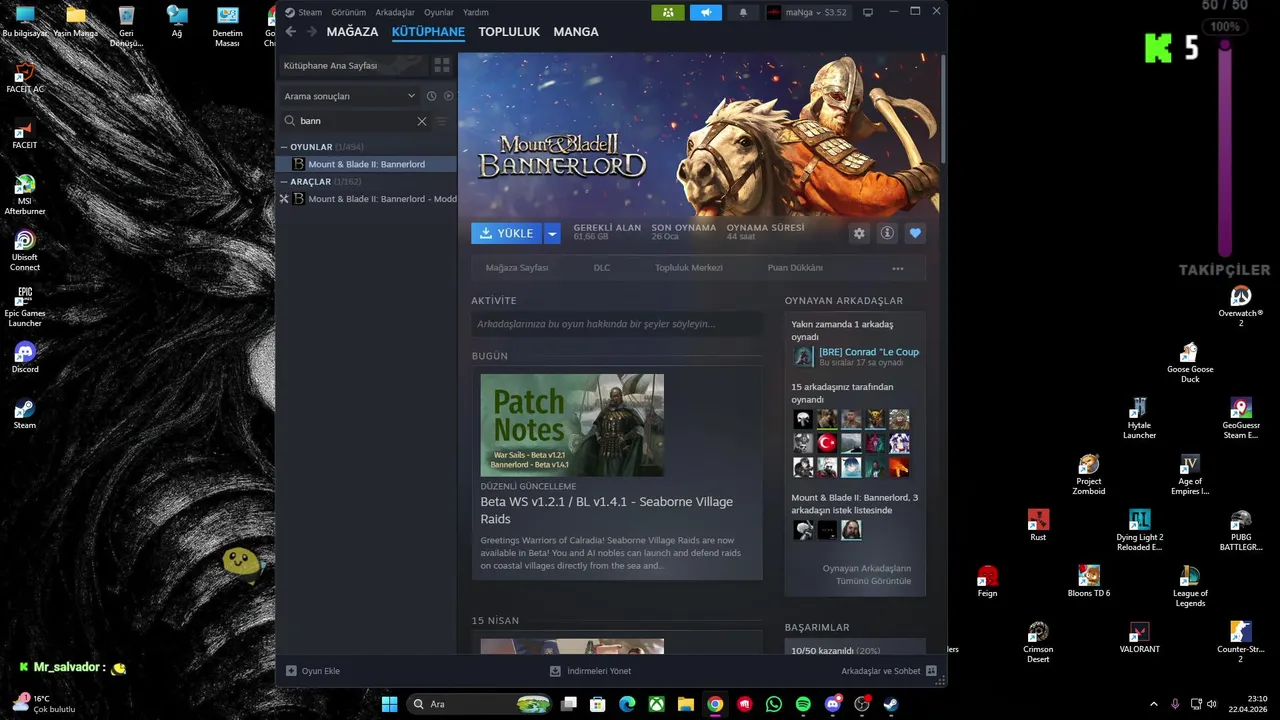Select Hytale Launcher desktop shortcut
Viewport: 1280px width, 720px height.
tap(1139, 418)
